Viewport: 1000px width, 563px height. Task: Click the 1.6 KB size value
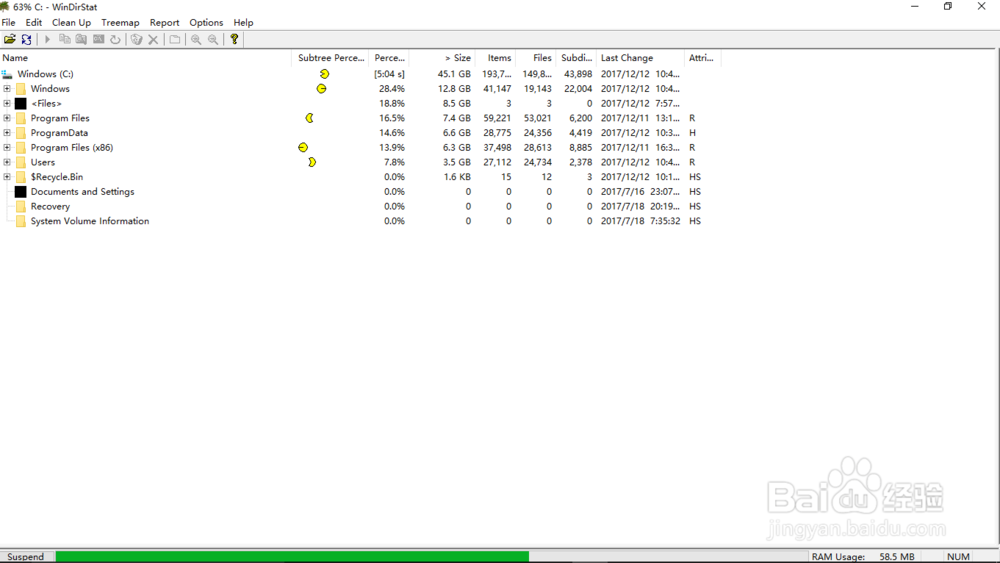click(x=457, y=177)
